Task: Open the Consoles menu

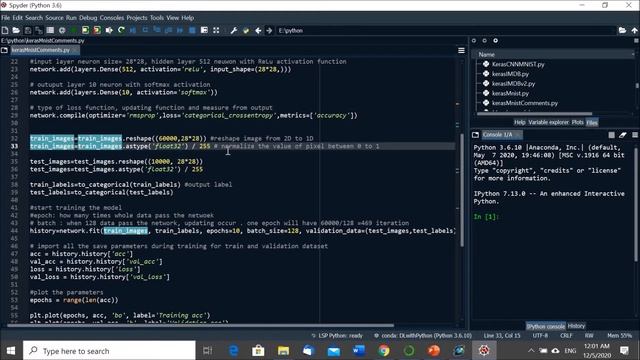Action: (x=111, y=18)
